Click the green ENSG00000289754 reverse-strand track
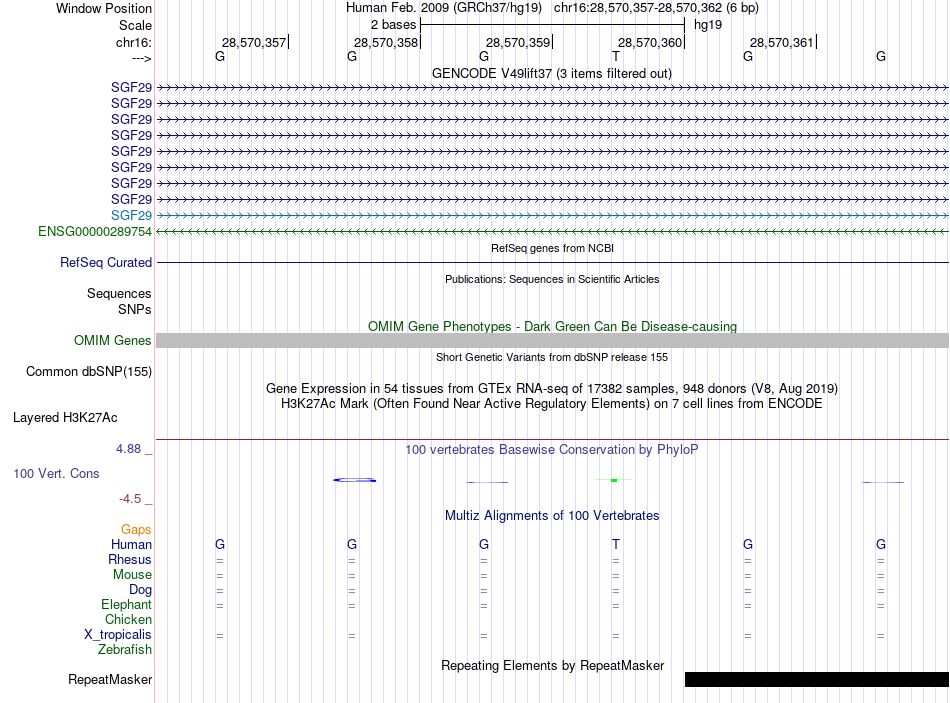This screenshot has width=950, height=703. [x=553, y=232]
